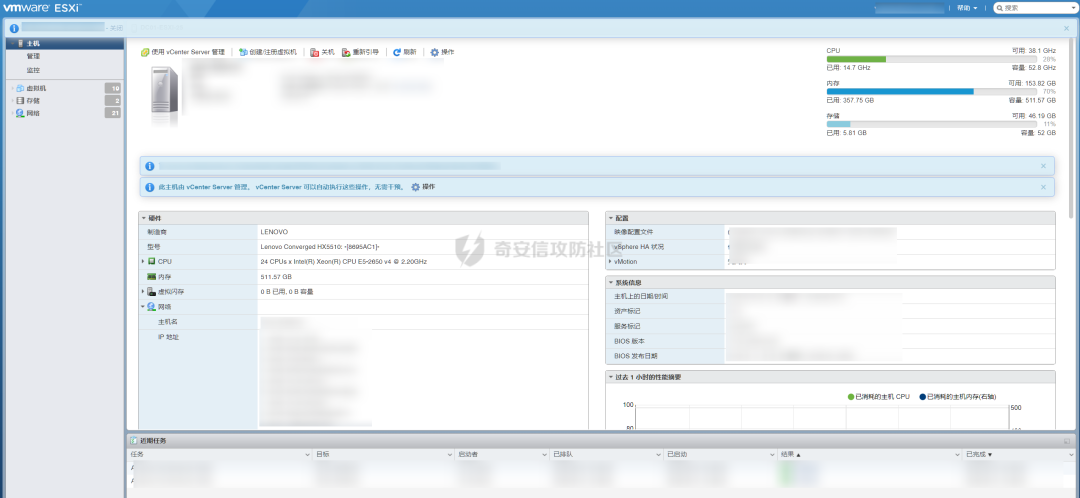Image resolution: width=1080 pixels, height=498 pixels.
Task: Click the info icon on first blurred banner
Action: coord(149,166)
